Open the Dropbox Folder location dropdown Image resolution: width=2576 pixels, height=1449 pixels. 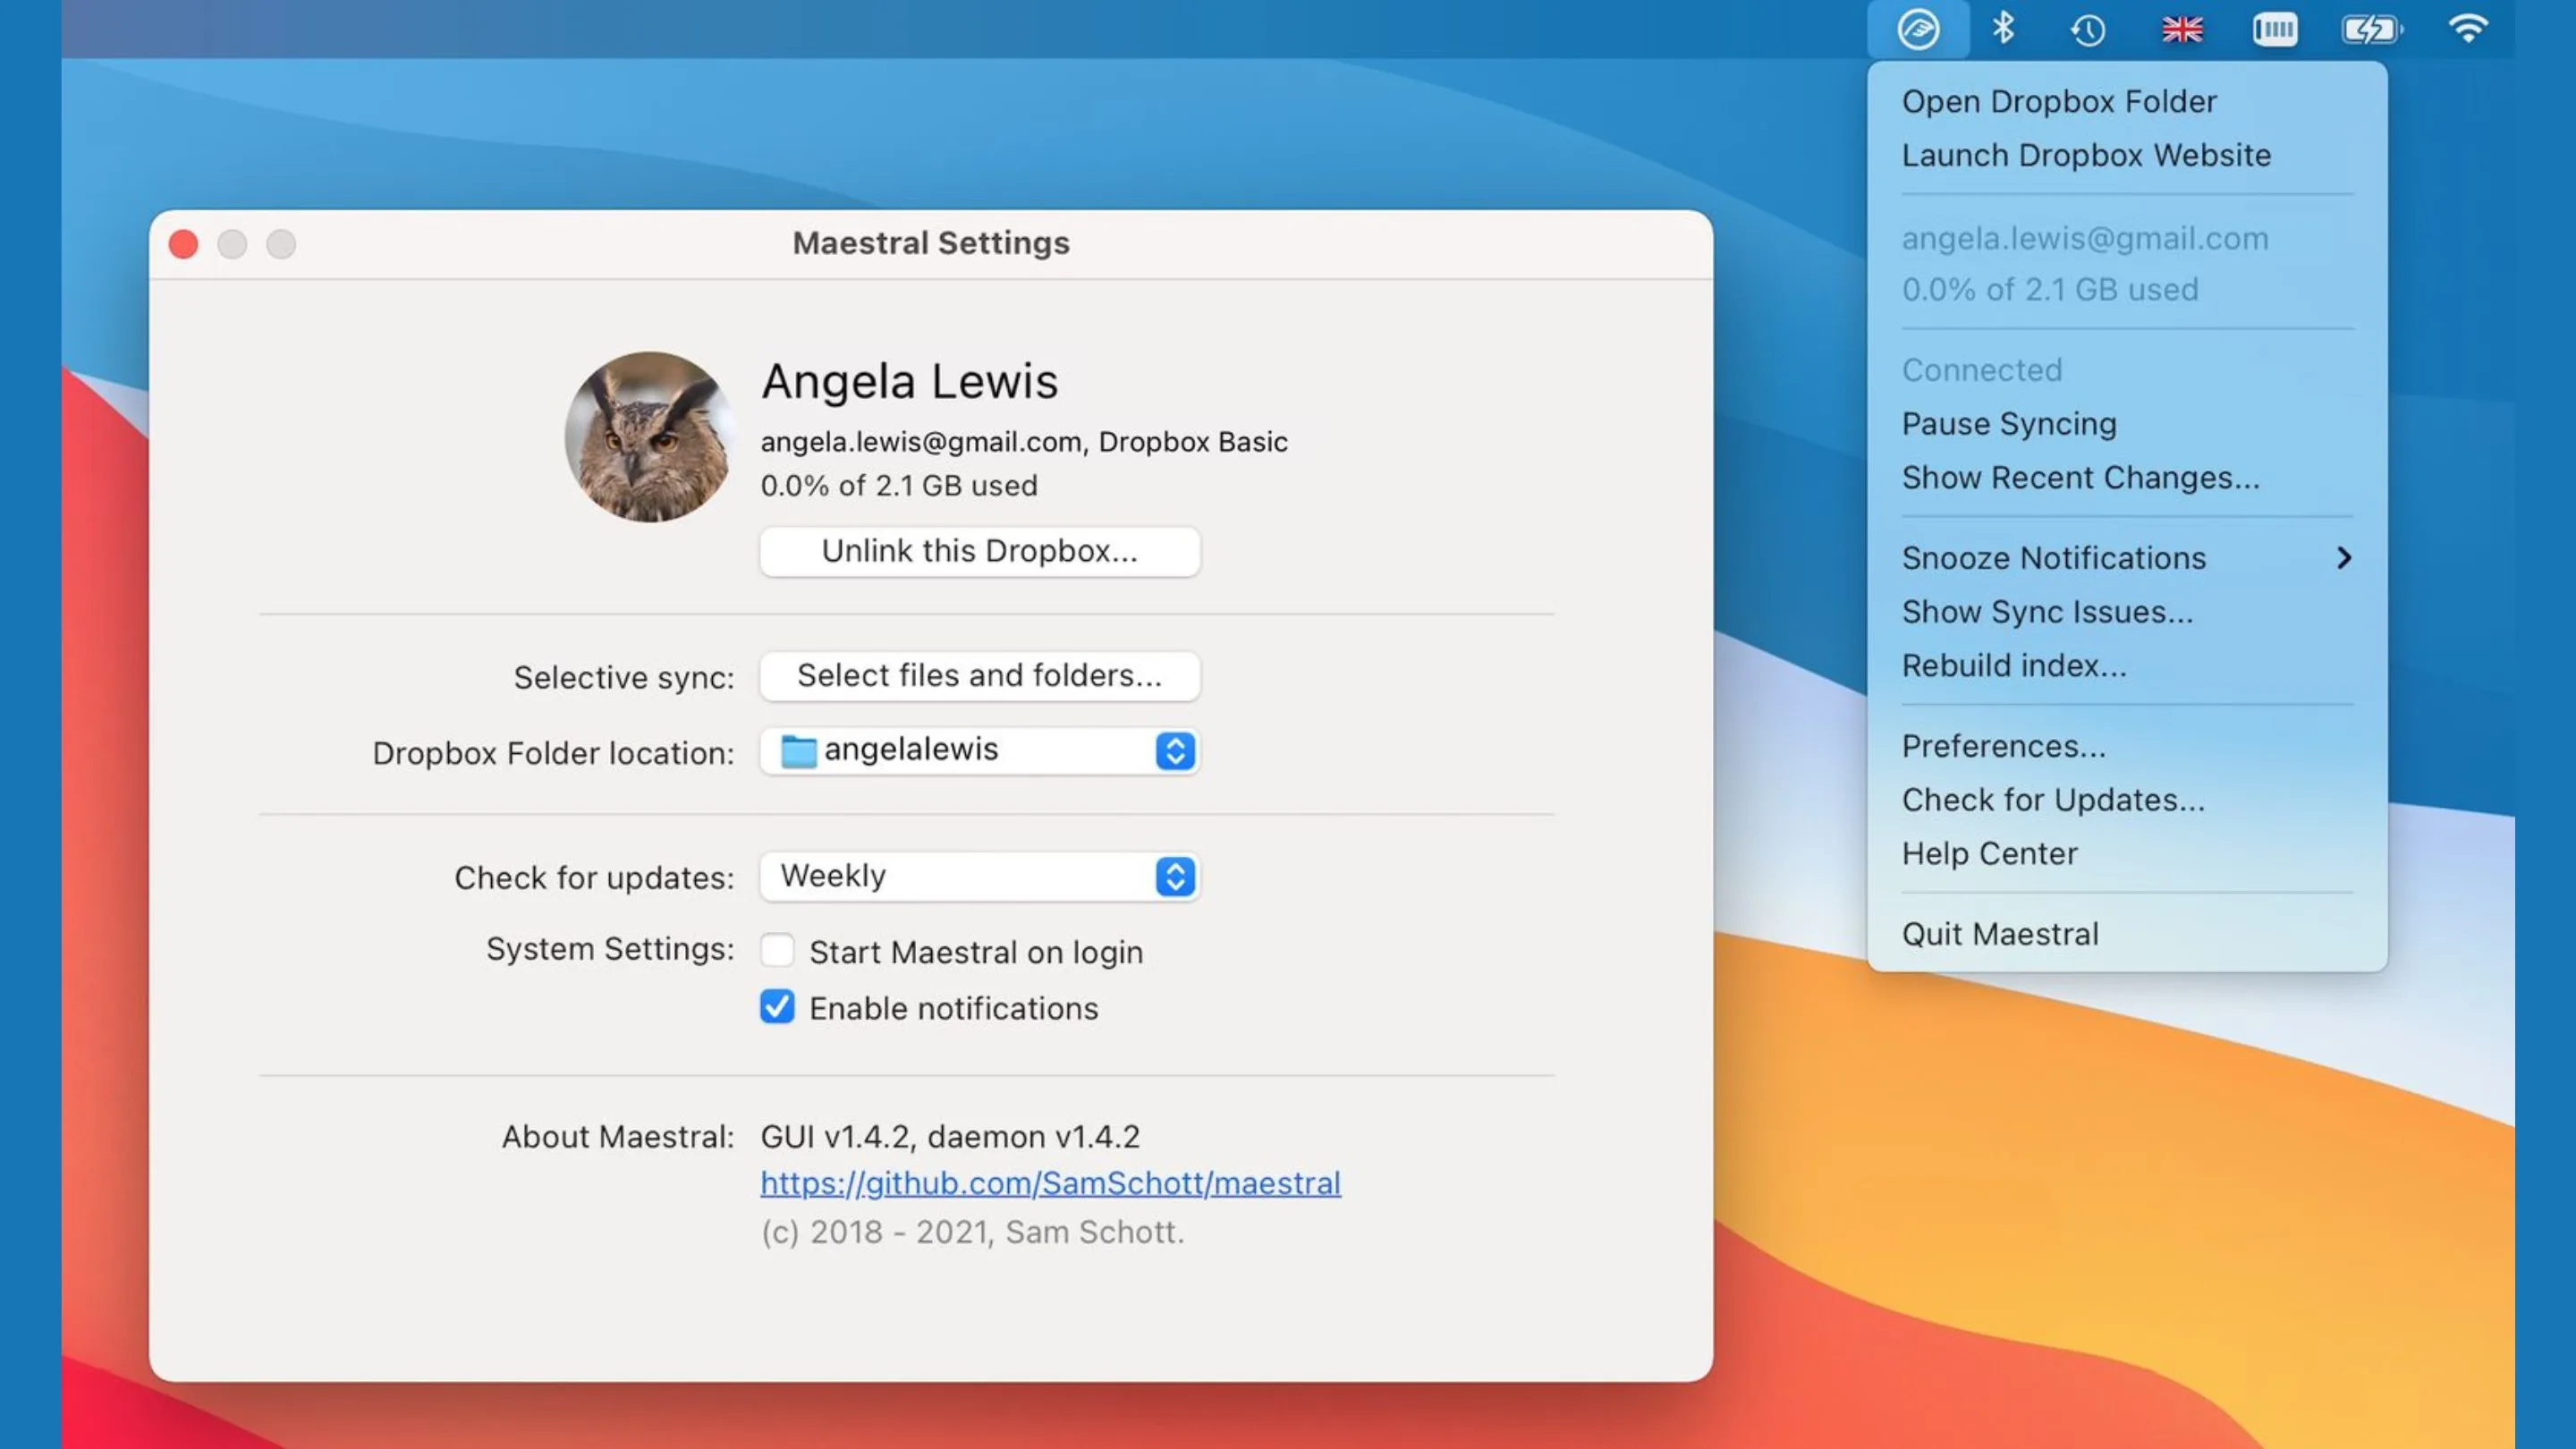pyautogui.click(x=980, y=751)
